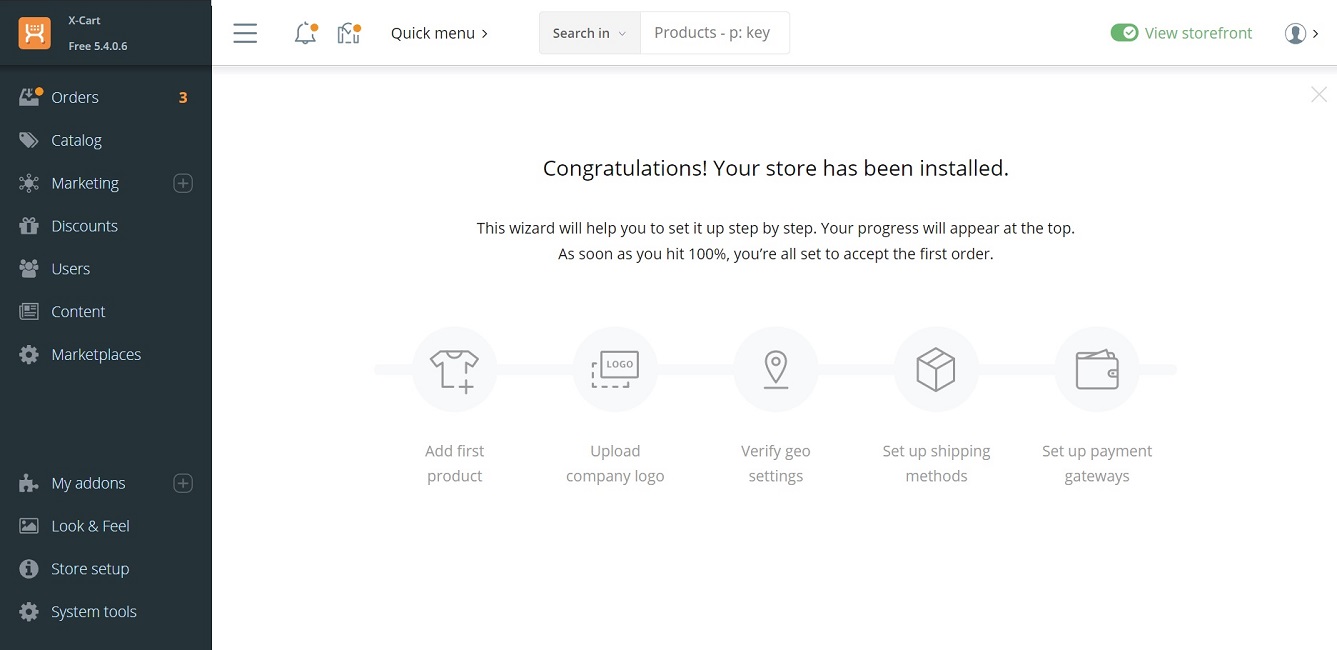Viewport: 1337px width, 650px height.
Task: Open the Search in dropdown
Action: [x=589, y=33]
